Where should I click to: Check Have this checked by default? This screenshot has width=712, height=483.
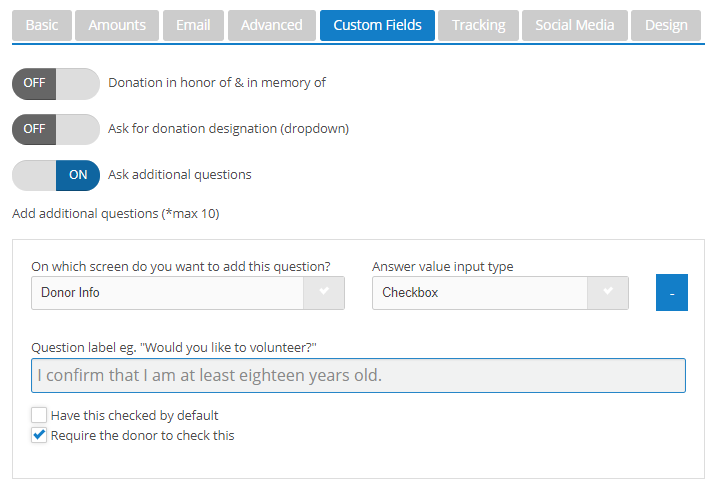click(39, 415)
